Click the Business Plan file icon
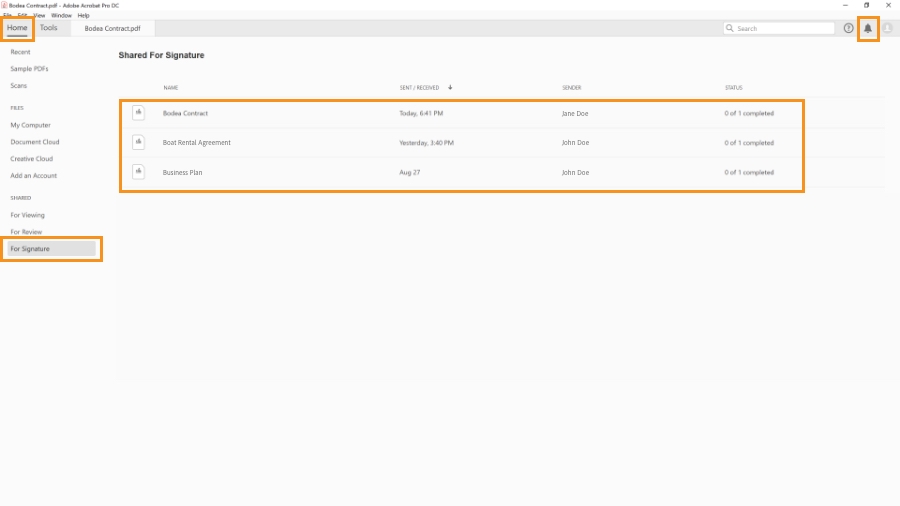Viewport: 900px width, 506px height. tap(138, 172)
